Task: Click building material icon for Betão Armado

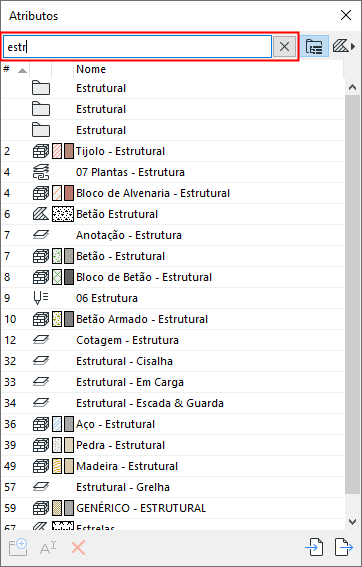Action: pos(41,319)
